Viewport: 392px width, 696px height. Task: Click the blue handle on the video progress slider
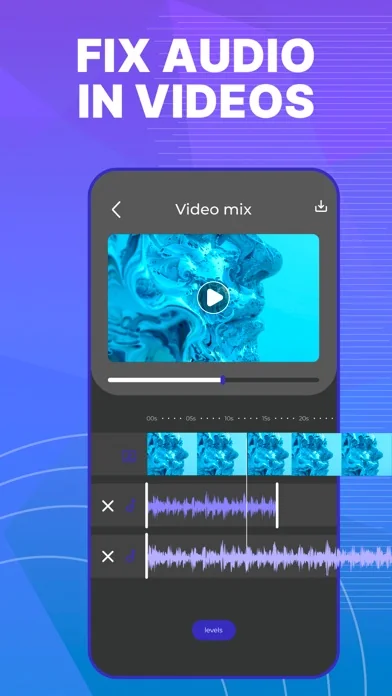223,380
